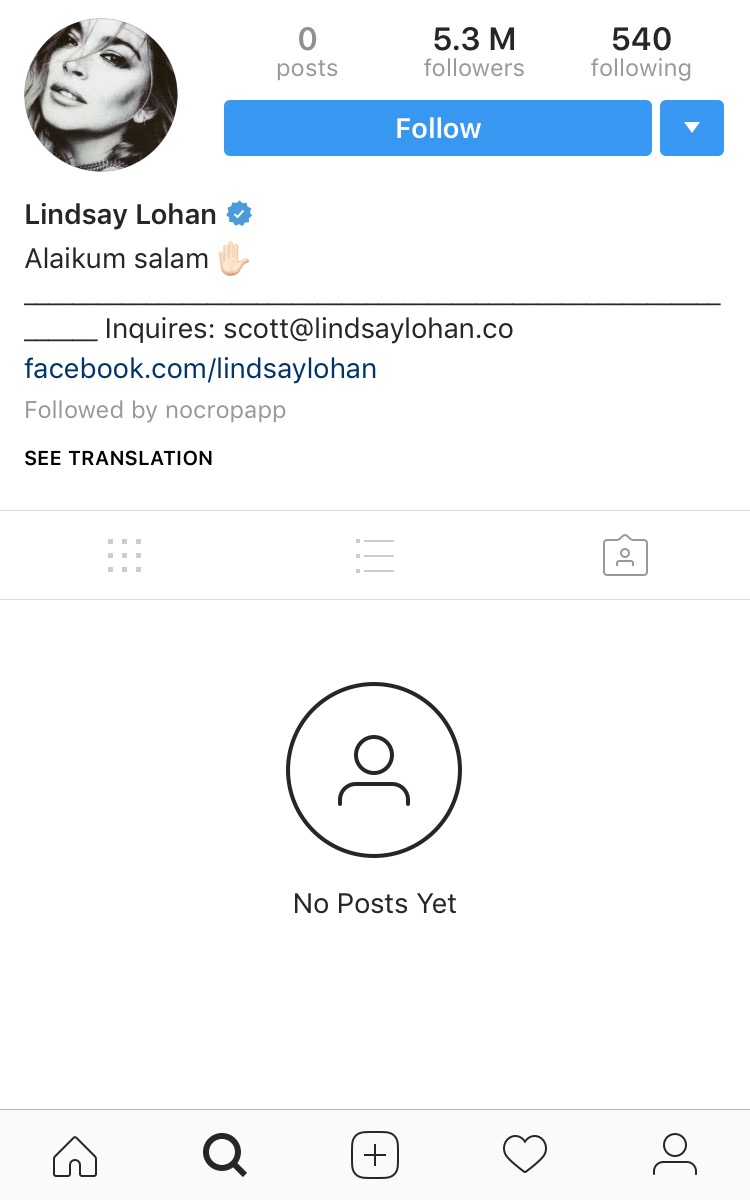The width and height of the screenshot is (750, 1200).
Task: Follow the Lindsay Lohan account
Action: point(438,128)
